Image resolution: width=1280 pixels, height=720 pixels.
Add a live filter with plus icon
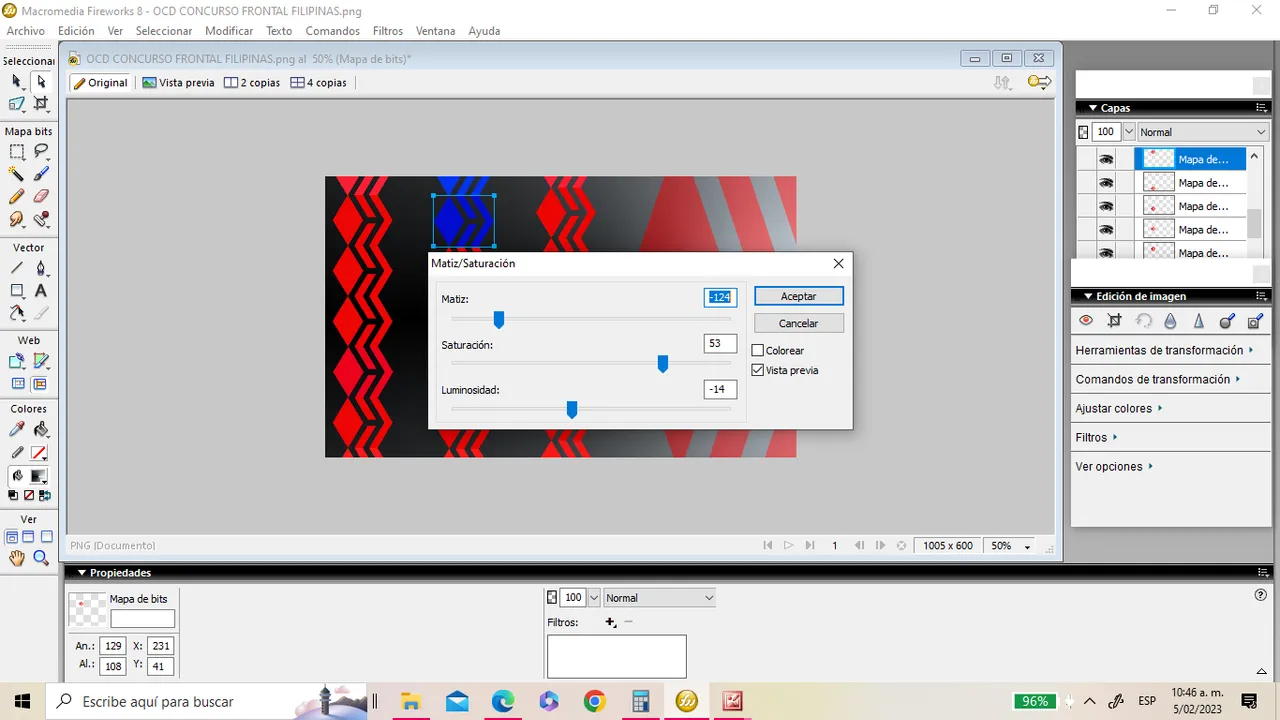click(x=610, y=622)
